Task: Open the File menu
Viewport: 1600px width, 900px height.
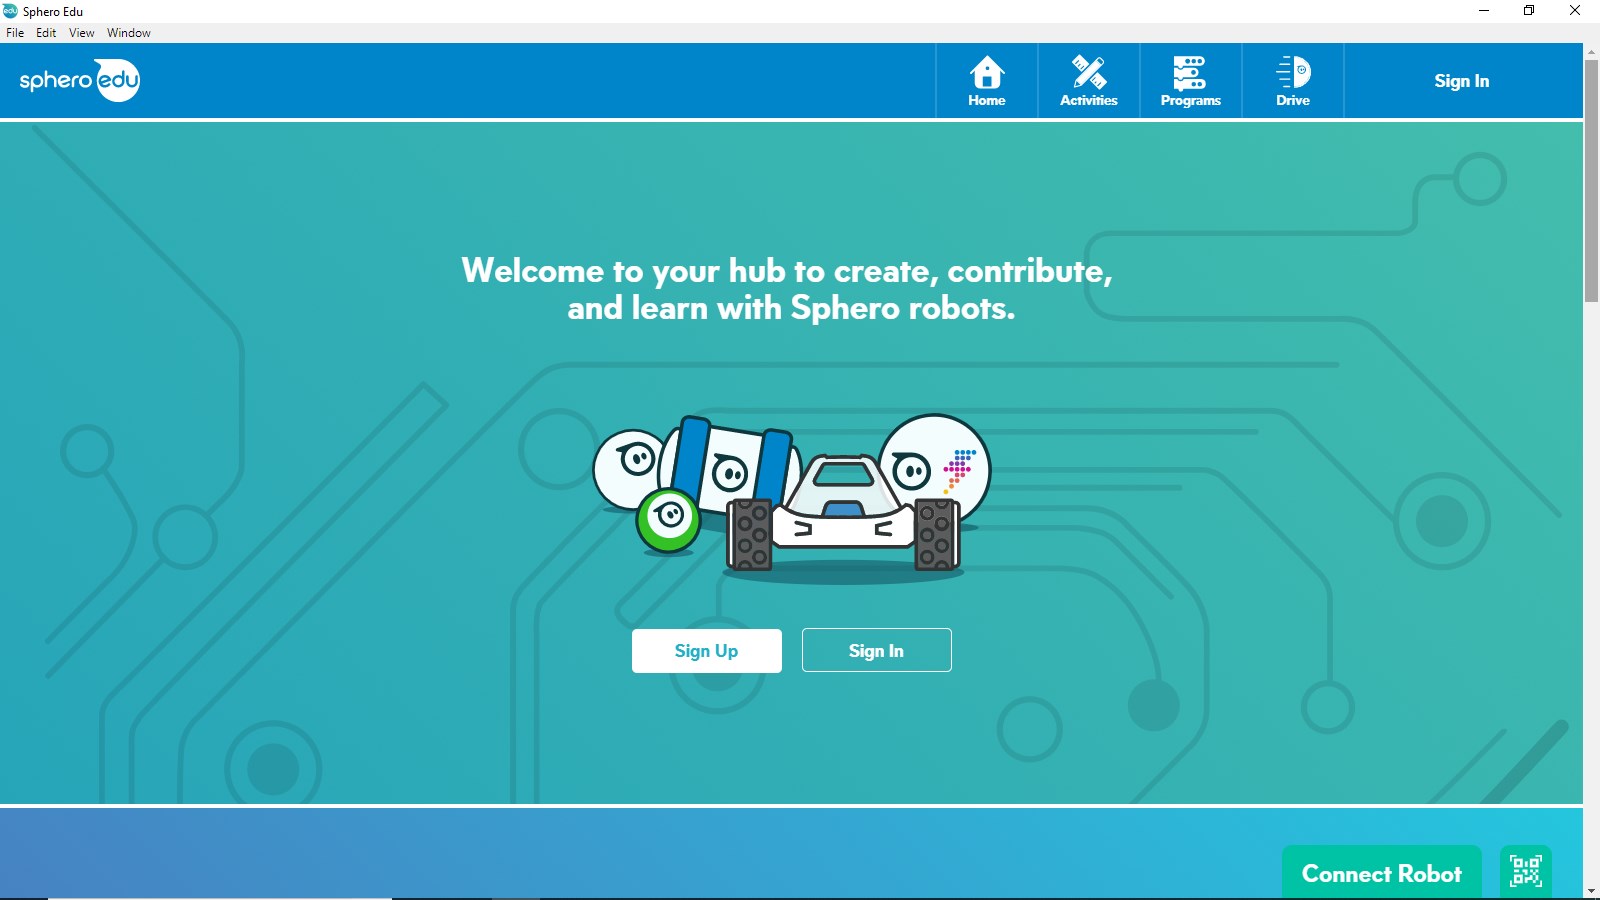Action: (x=15, y=33)
